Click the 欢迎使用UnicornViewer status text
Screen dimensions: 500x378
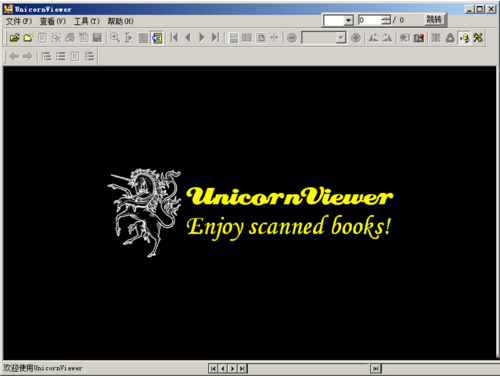[43, 368]
